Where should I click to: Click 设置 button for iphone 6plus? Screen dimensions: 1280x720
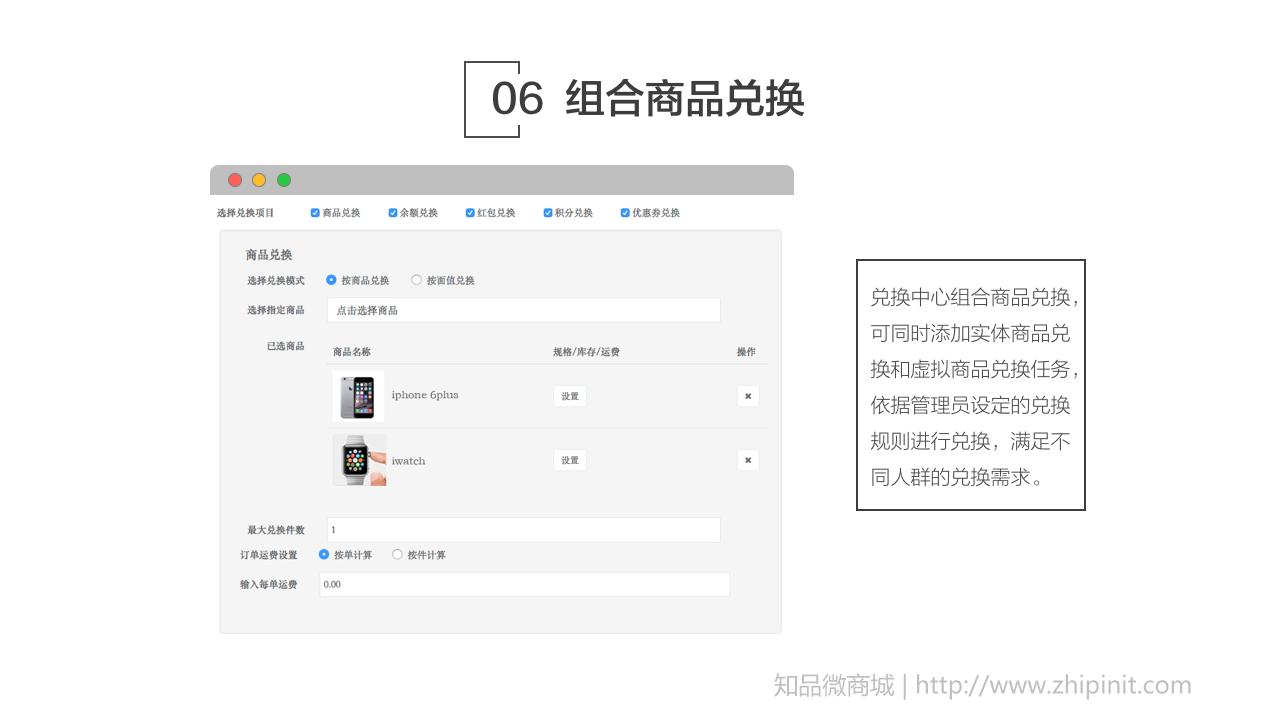570,396
